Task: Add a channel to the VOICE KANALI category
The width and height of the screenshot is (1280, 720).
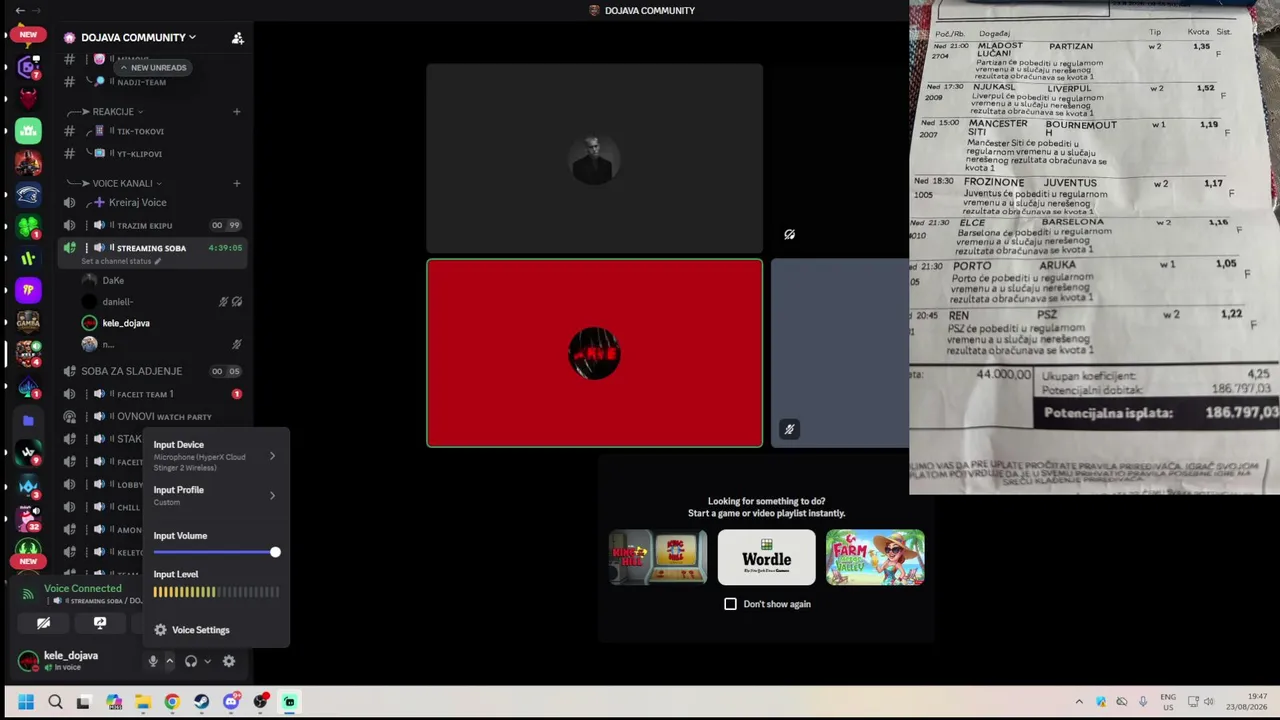Action: point(237,184)
